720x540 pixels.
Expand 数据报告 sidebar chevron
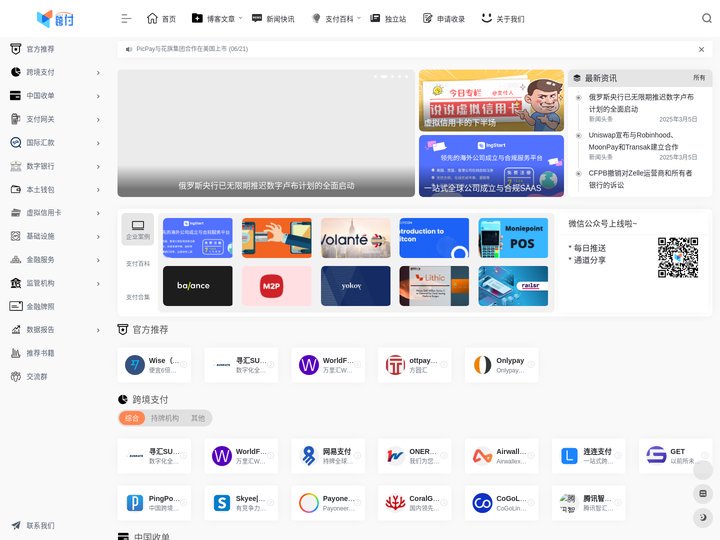point(98,330)
